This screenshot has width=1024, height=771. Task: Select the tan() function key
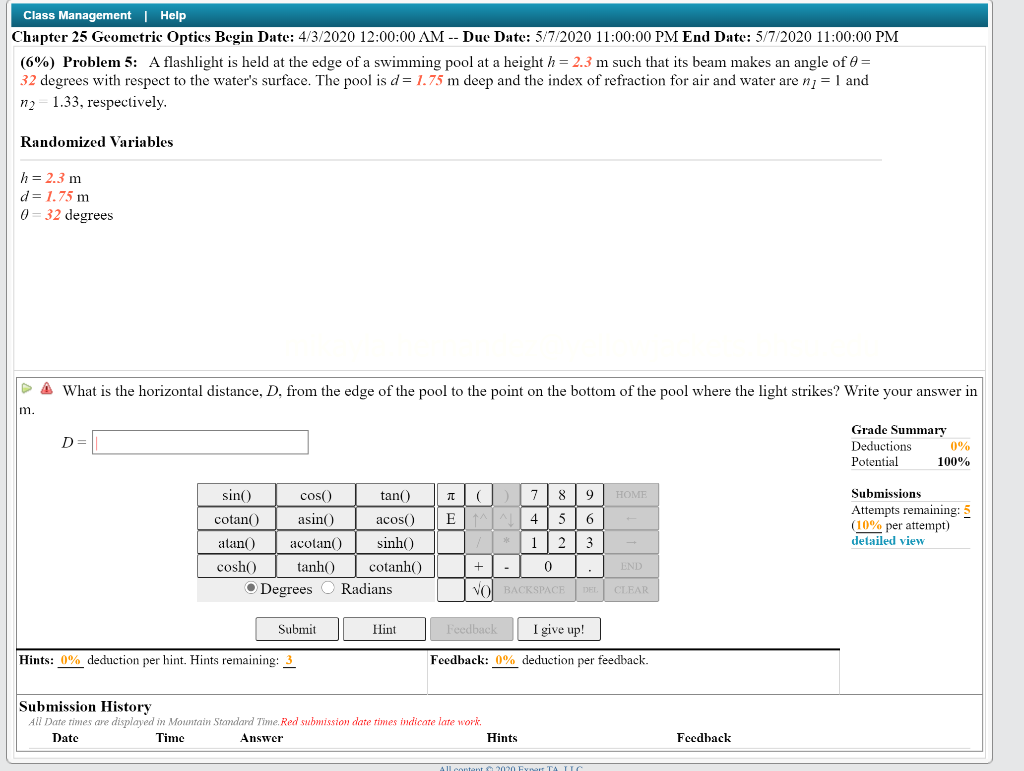(395, 494)
